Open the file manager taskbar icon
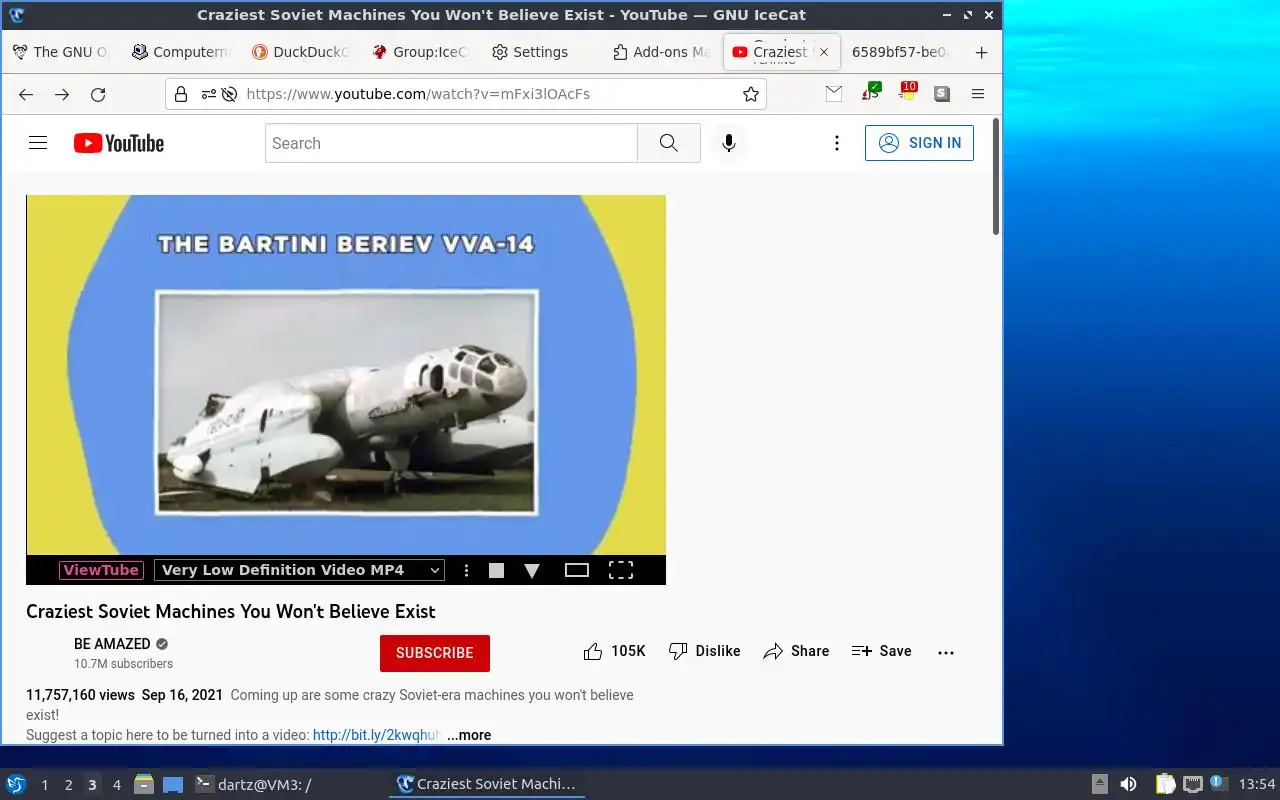Image resolution: width=1280 pixels, height=800 pixels. [144, 784]
